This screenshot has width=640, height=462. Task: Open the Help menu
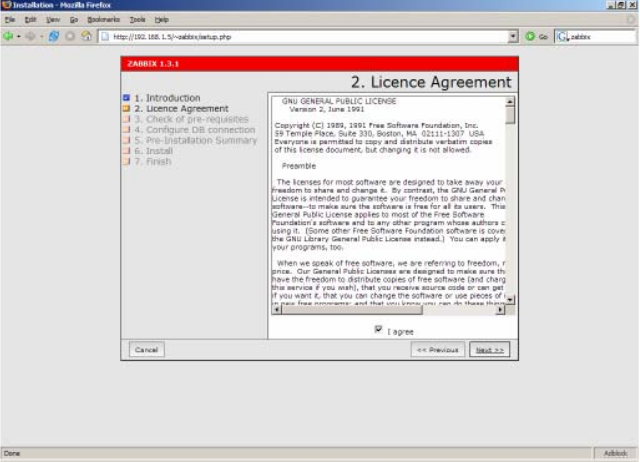coord(162,20)
